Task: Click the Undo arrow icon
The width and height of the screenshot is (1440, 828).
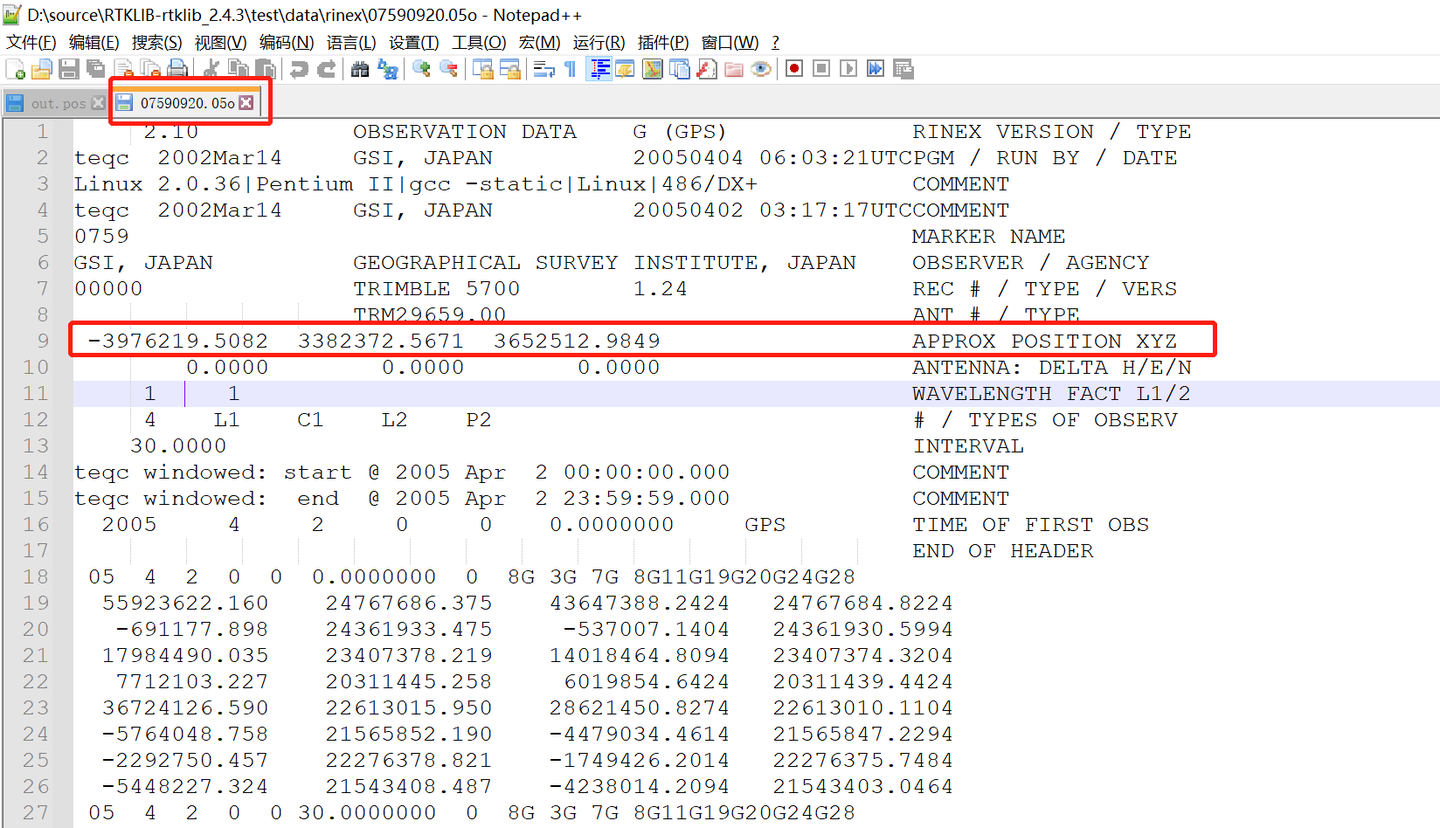Action: pos(298,69)
